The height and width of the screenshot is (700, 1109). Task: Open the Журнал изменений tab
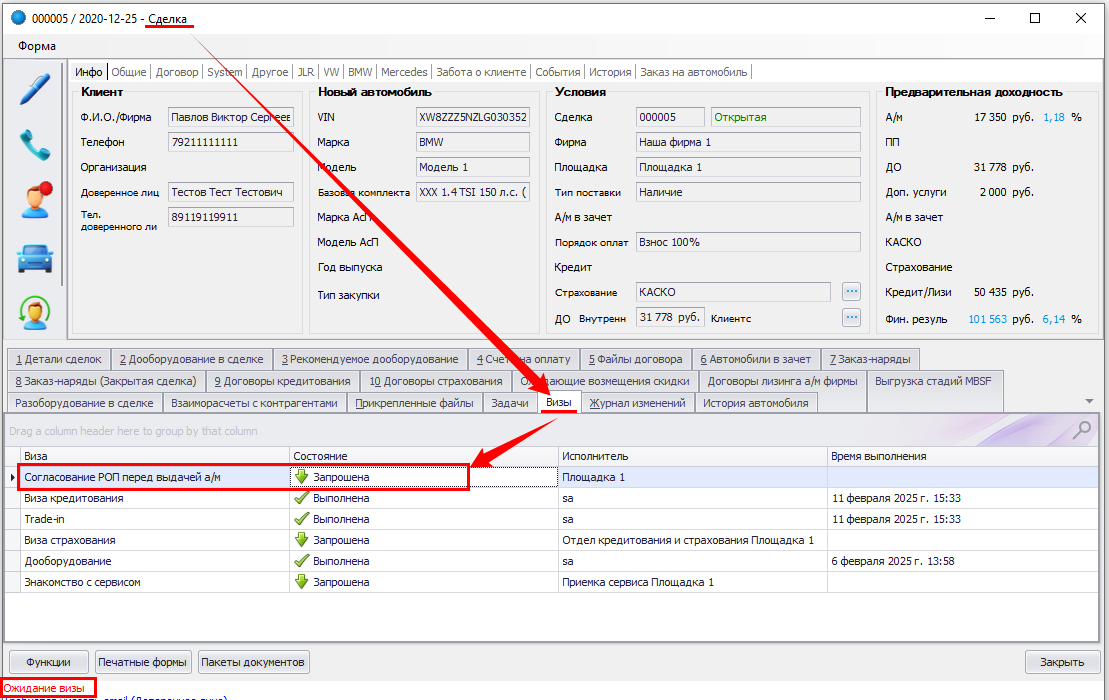pyautogui.click(x=637, y=403)
